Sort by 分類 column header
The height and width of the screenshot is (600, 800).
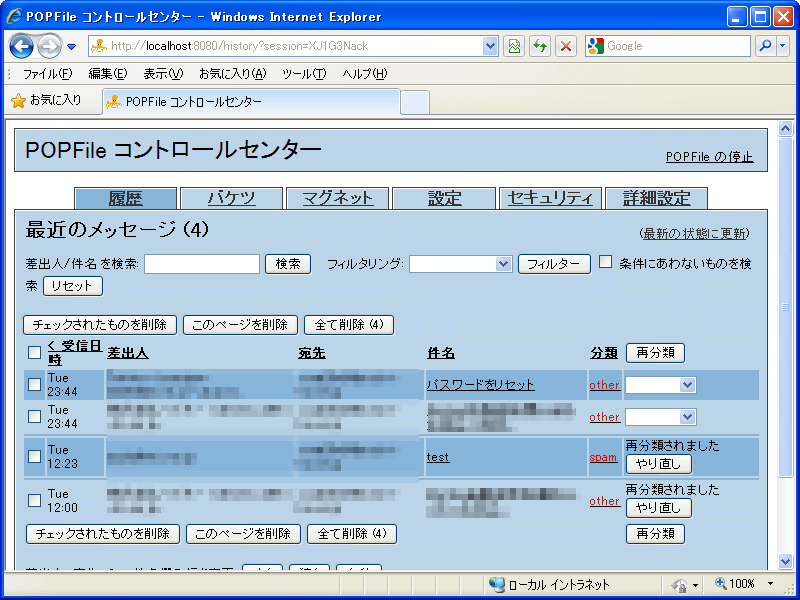pyautogui.click(x=604, y=353)
